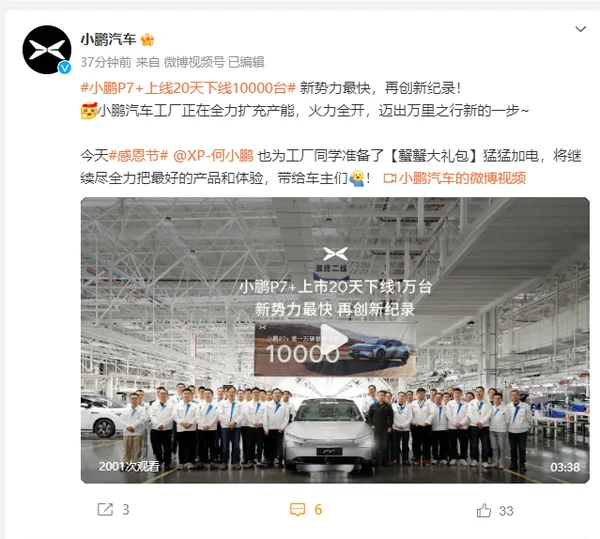Screen dimensions: 600x539
Task: Click the 37分钟前 timestamp
Action: (x=106, y=62)
